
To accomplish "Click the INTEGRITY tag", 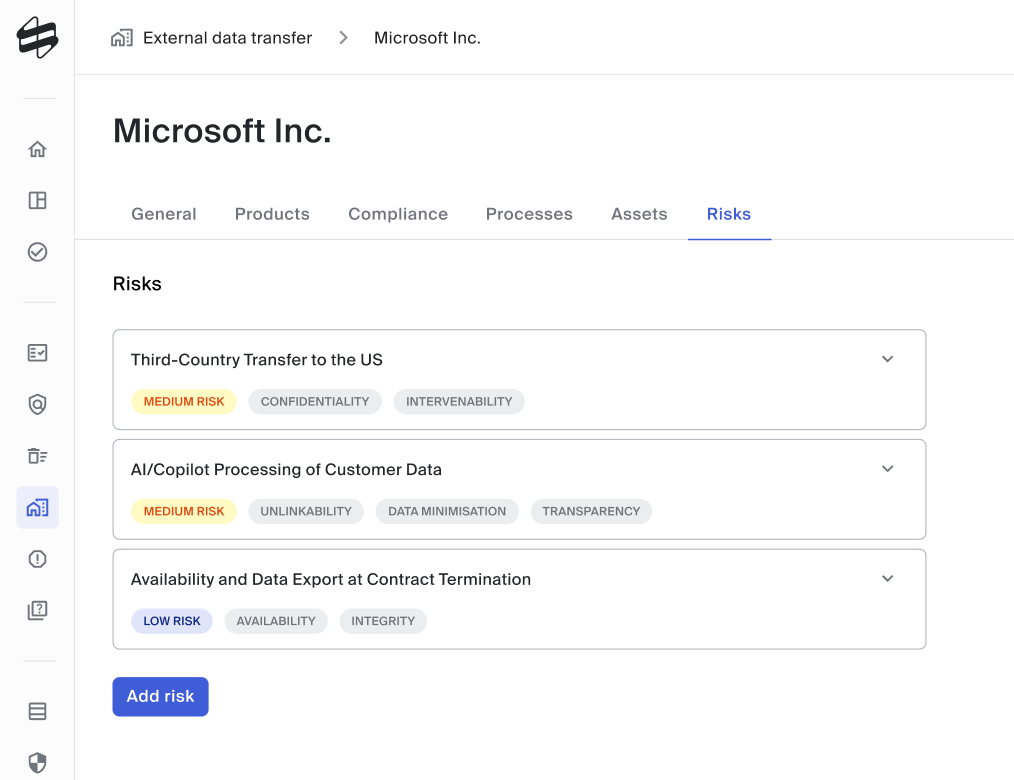I will (x=383, y=622).
